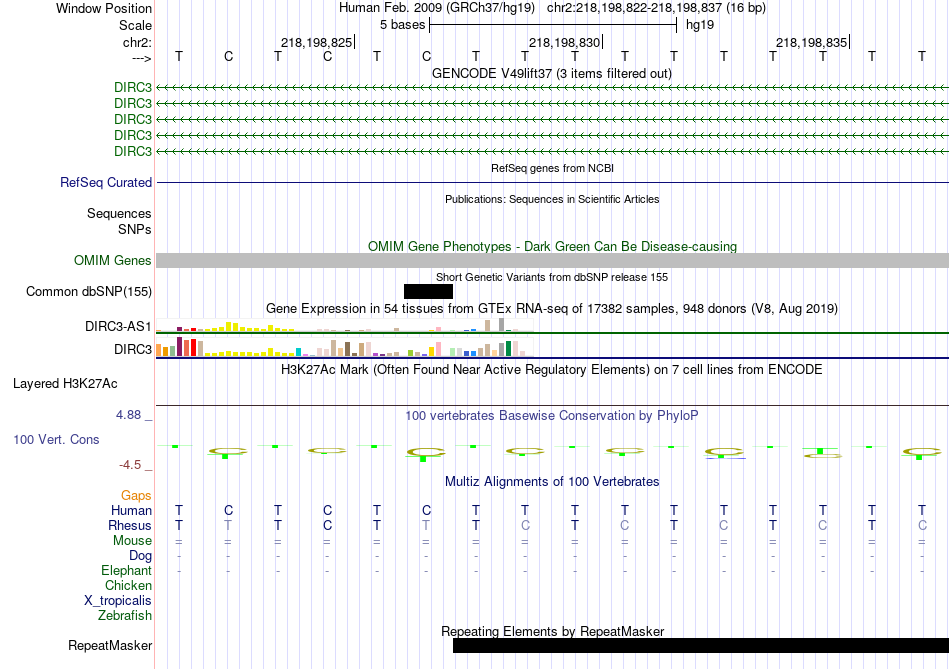
Task: Click the DIRC3 GTEx expression label
Action: click(x=133, y=349)
